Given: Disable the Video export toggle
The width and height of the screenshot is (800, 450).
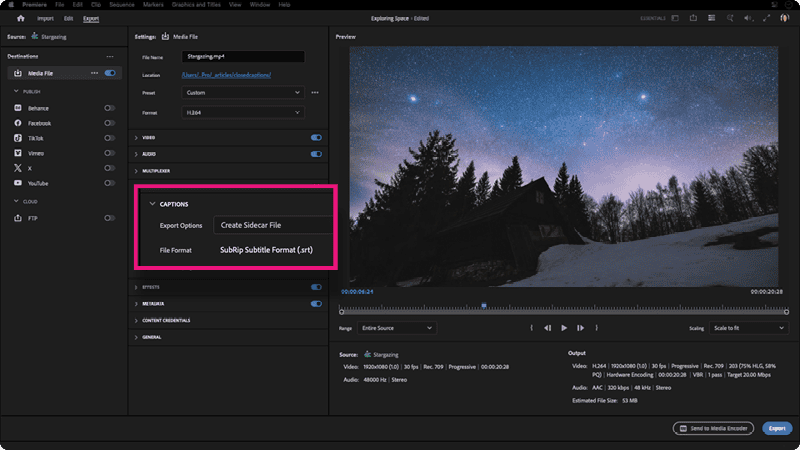Looking at the screenshot, I should click(316, 138).
